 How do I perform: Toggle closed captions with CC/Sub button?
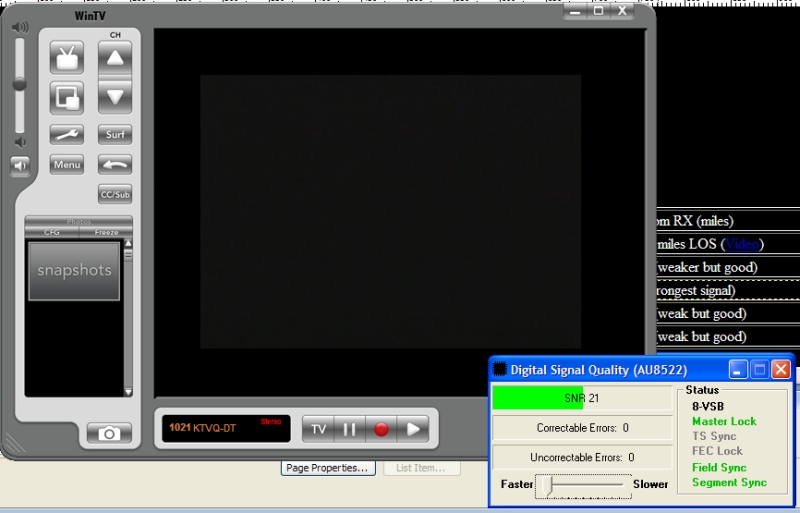pos(115,194)
